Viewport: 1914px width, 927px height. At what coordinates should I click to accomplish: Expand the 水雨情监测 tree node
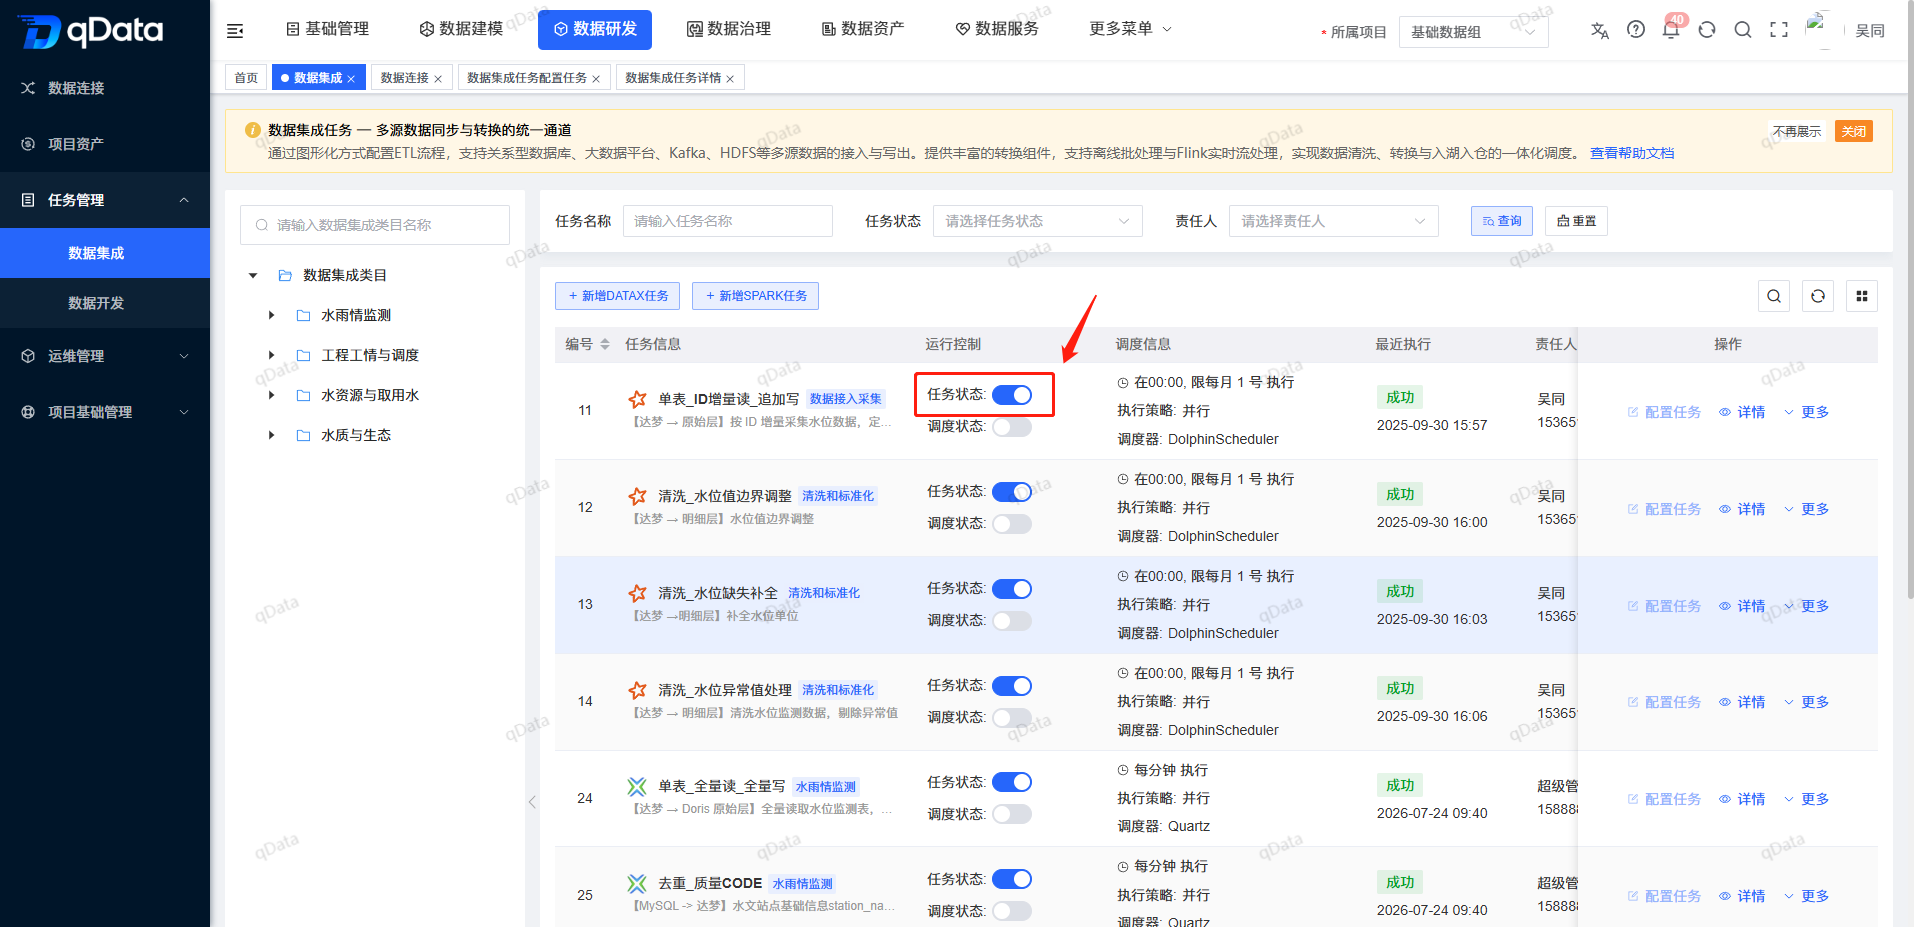pyautogui.click(x=271, y=315)
